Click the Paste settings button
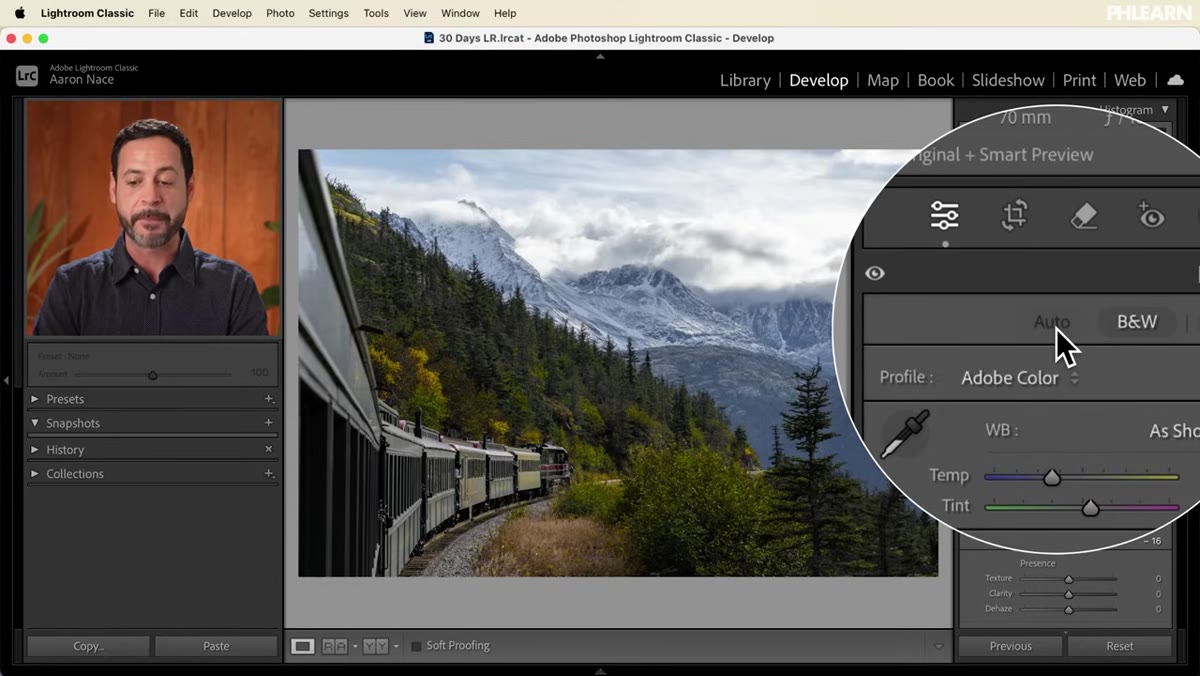 (x=216, y=646)
